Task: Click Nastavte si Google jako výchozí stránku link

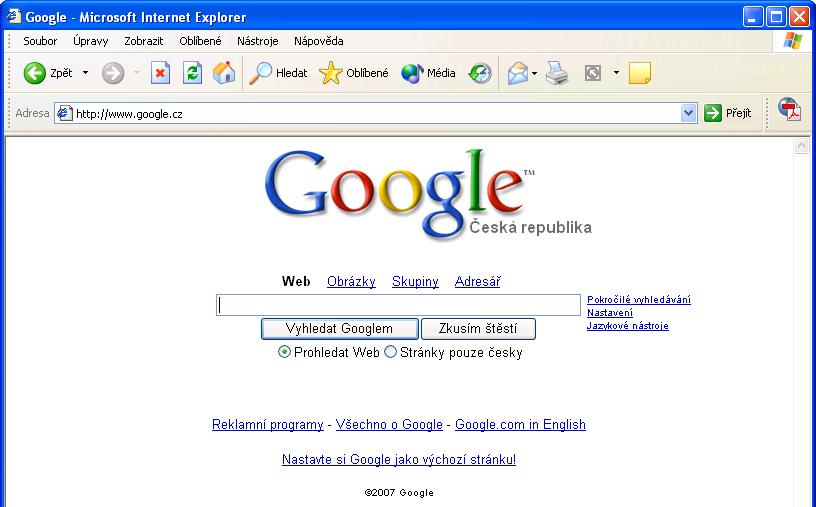Action: (399, 459)
